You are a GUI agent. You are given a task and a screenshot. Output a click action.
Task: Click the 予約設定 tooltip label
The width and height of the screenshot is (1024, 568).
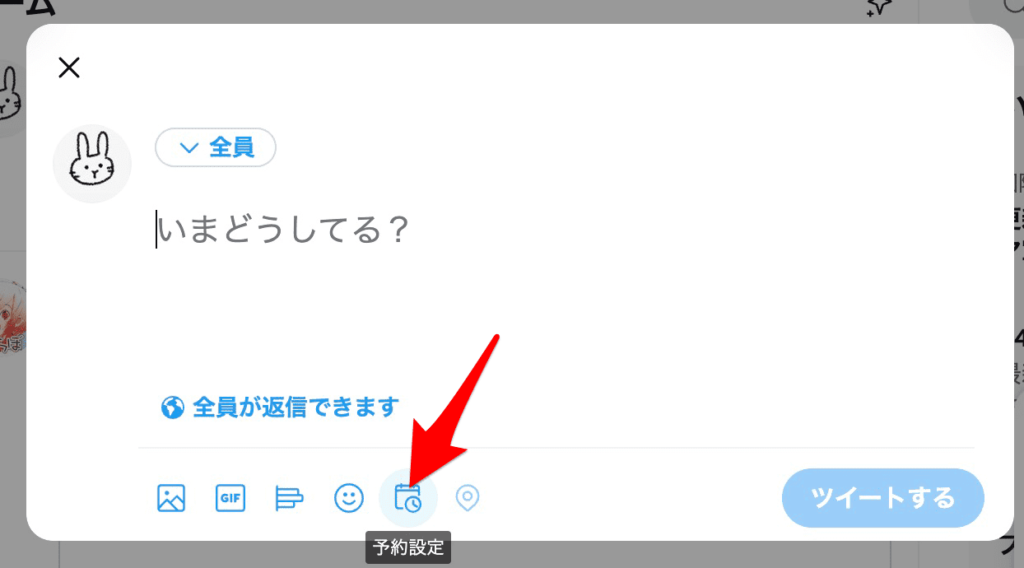(x=408, y=547)
